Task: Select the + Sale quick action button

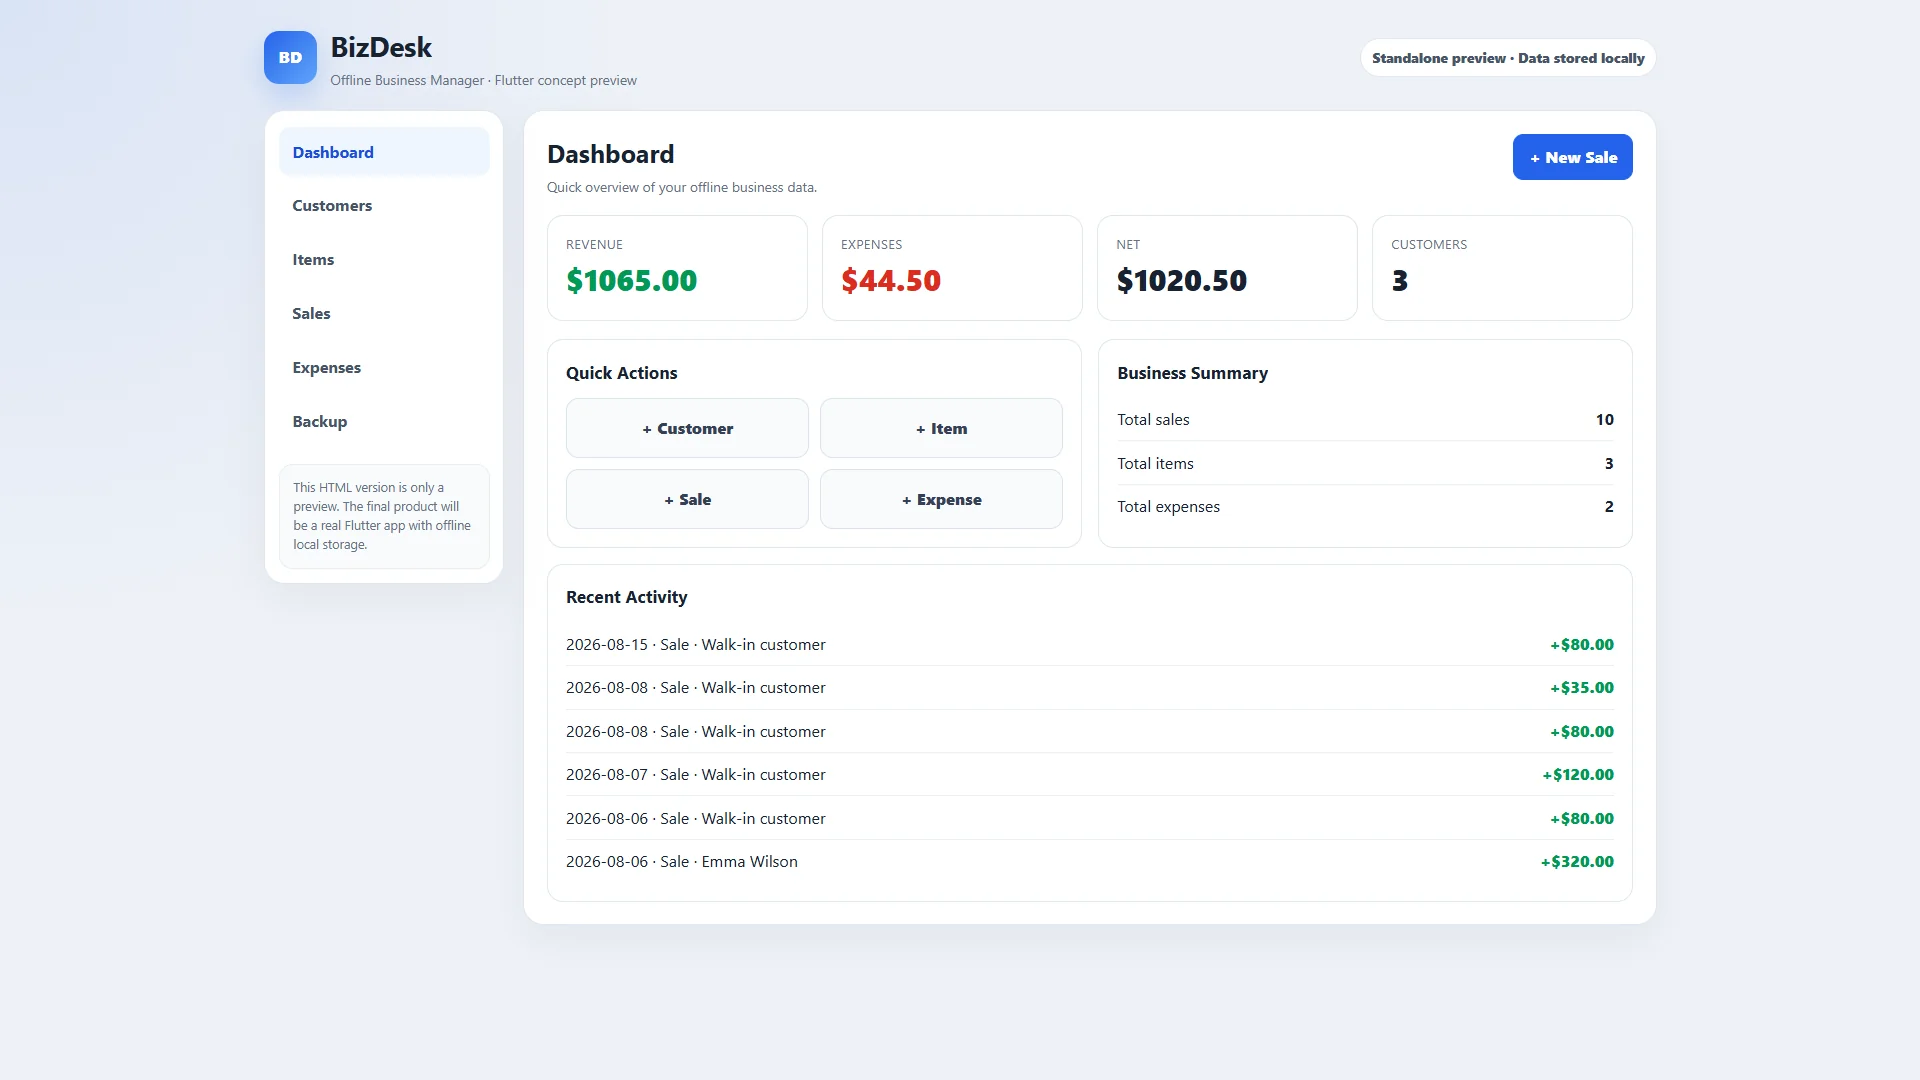Action: click(x=687, y=499)
